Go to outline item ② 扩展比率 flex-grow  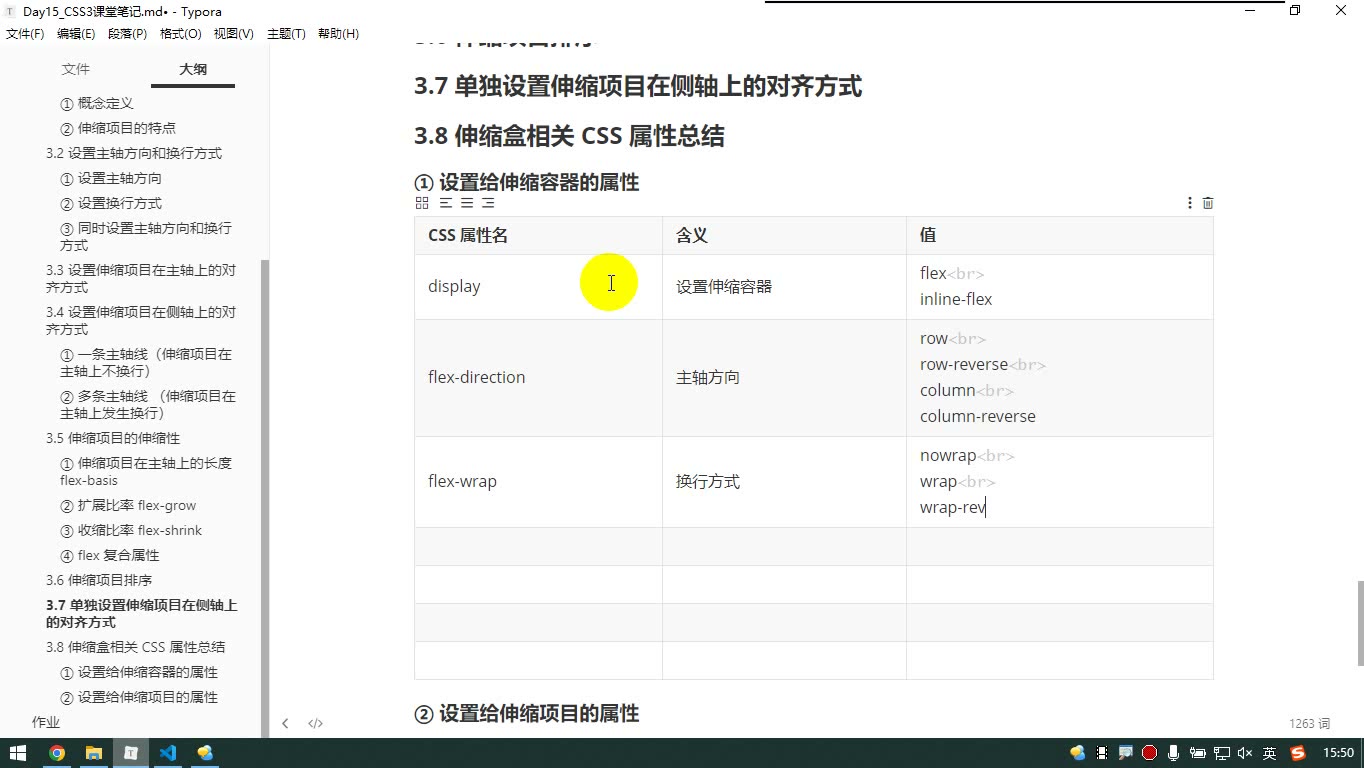pos(128,505)
